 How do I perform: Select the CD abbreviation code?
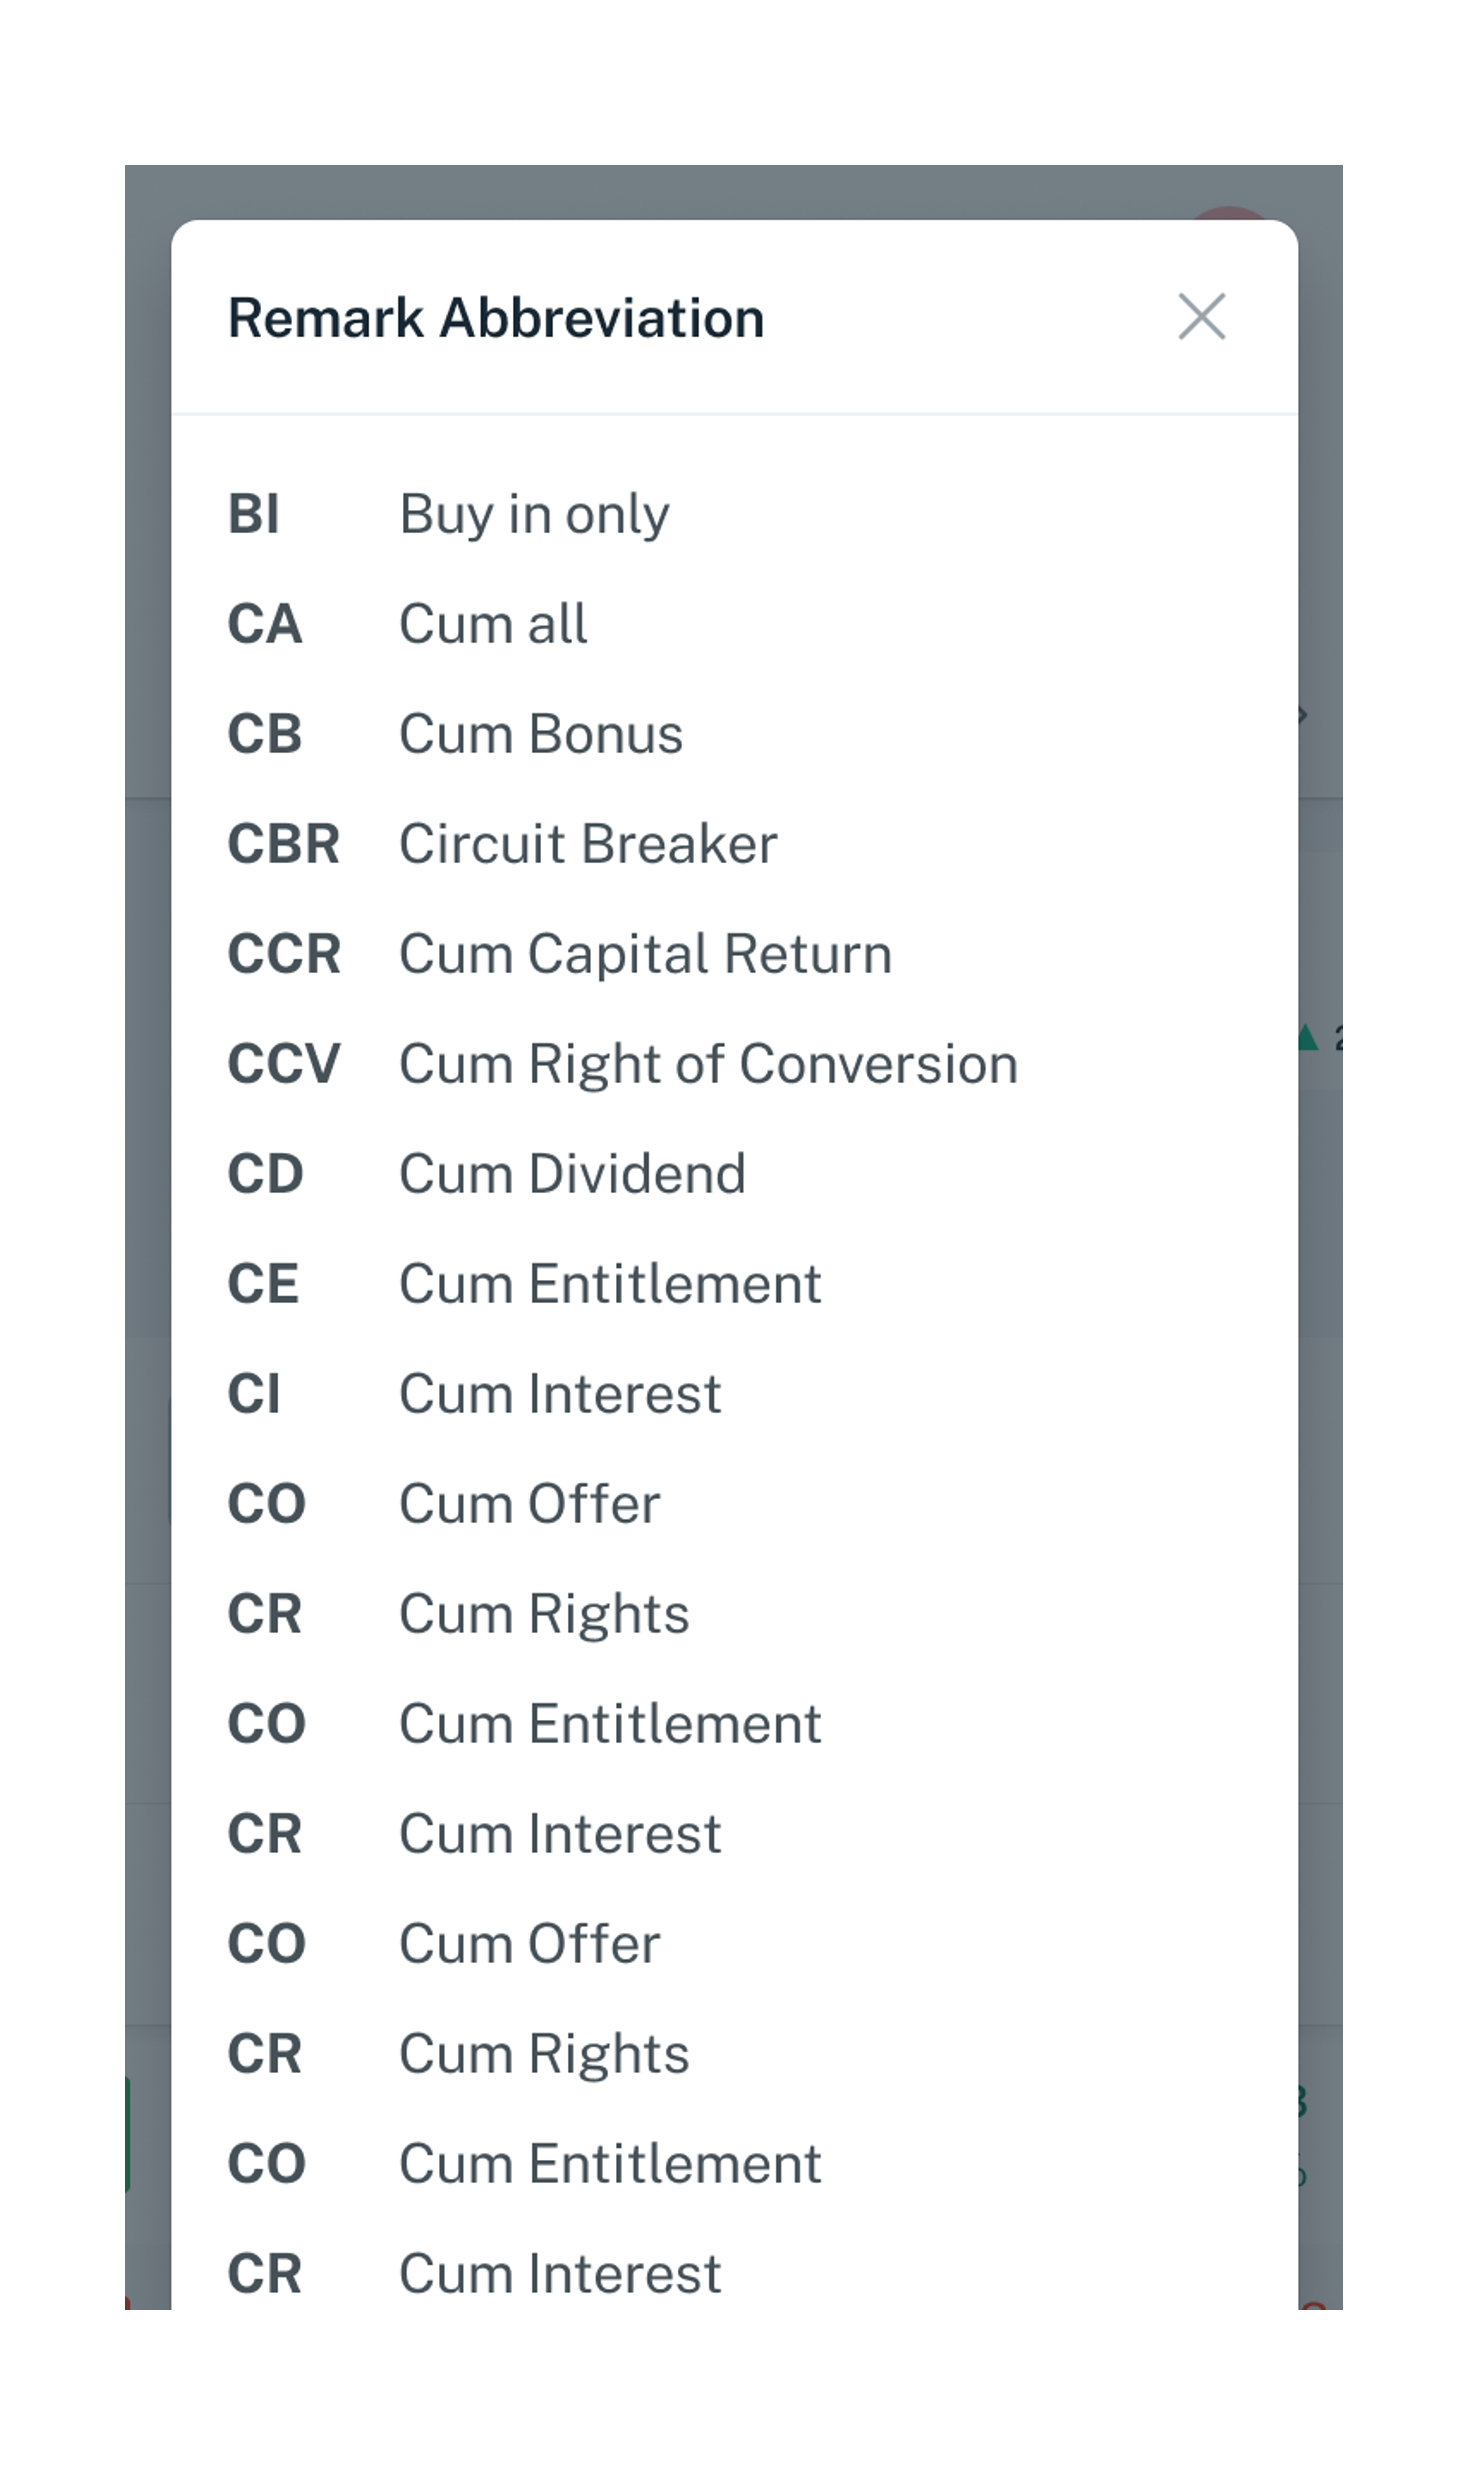(x=265, y=1174)
